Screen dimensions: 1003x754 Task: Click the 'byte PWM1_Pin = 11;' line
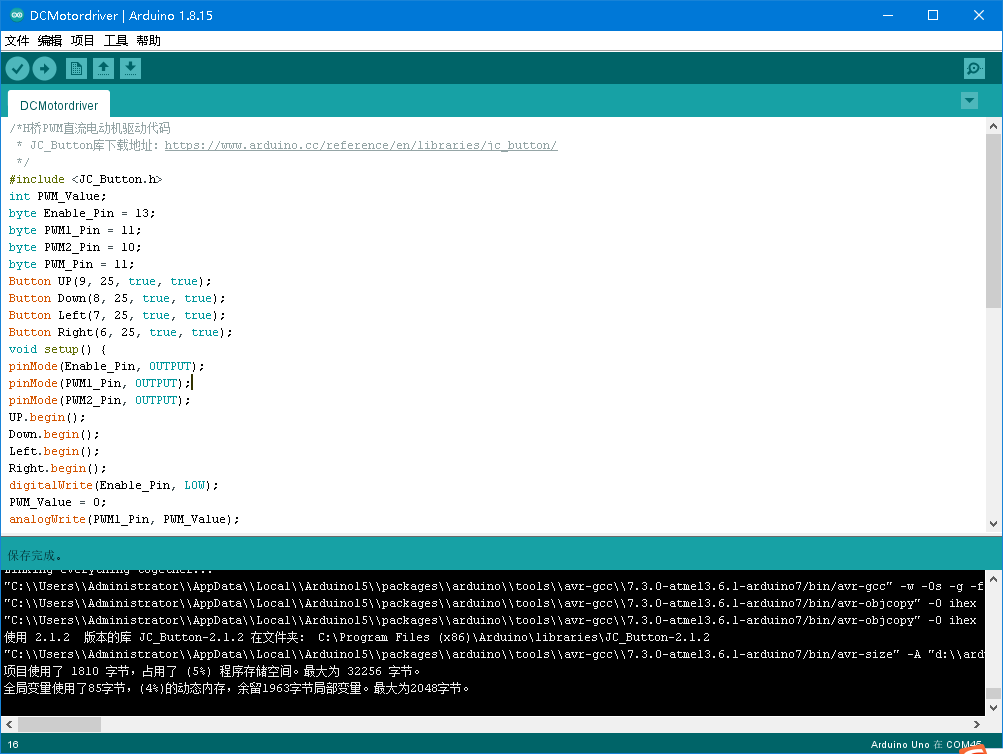click(x=75, y=230)
